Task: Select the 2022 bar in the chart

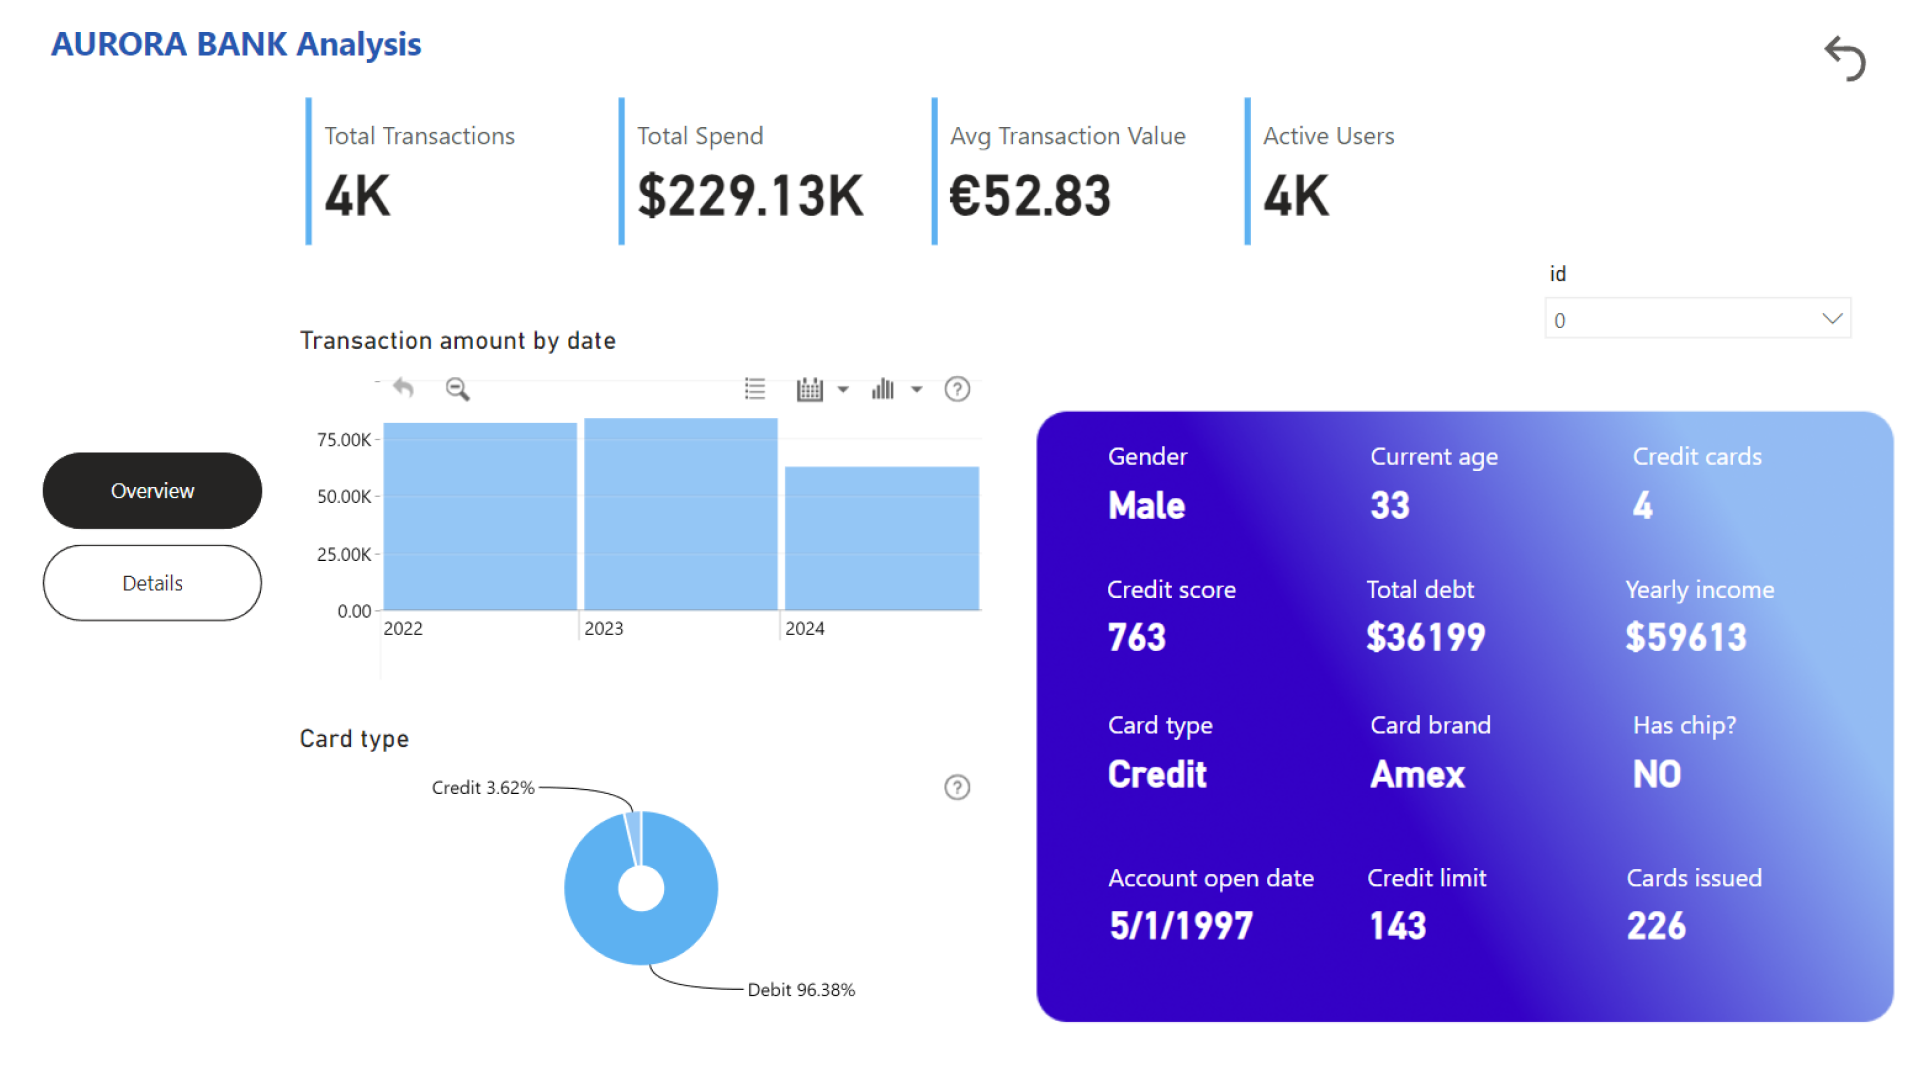Action: tap(480, 516)
